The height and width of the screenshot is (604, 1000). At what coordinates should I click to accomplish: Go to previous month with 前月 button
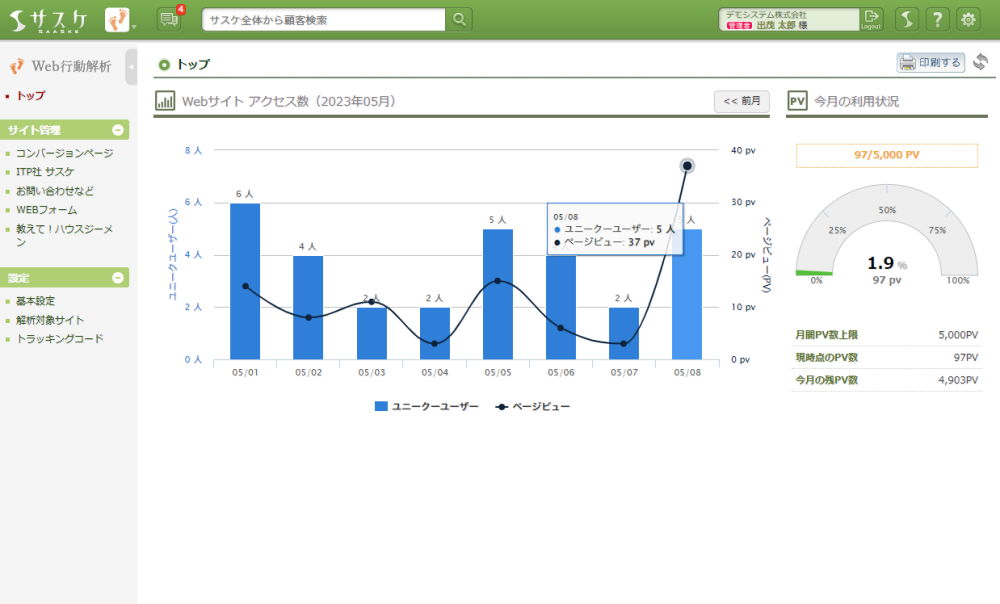tap(741, 101)
